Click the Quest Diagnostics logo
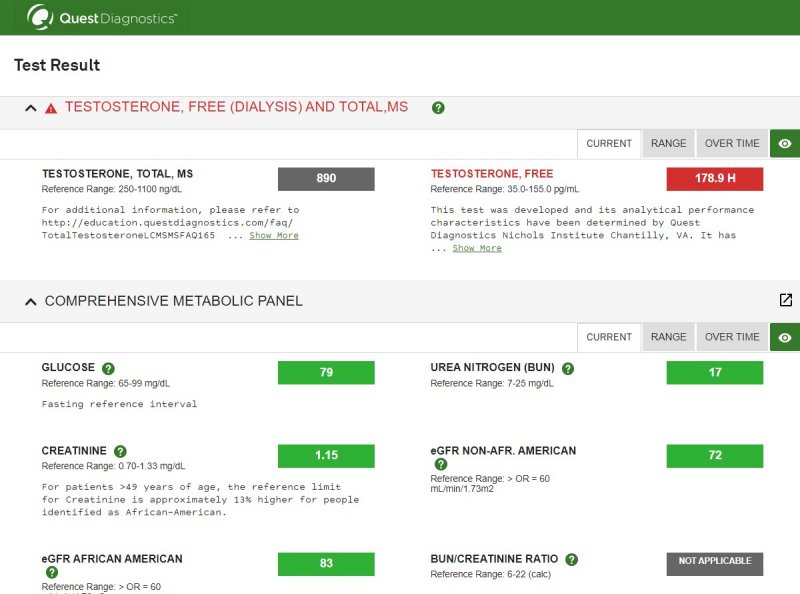This screenshot has height=594, width=800. (x=102, y=17)
